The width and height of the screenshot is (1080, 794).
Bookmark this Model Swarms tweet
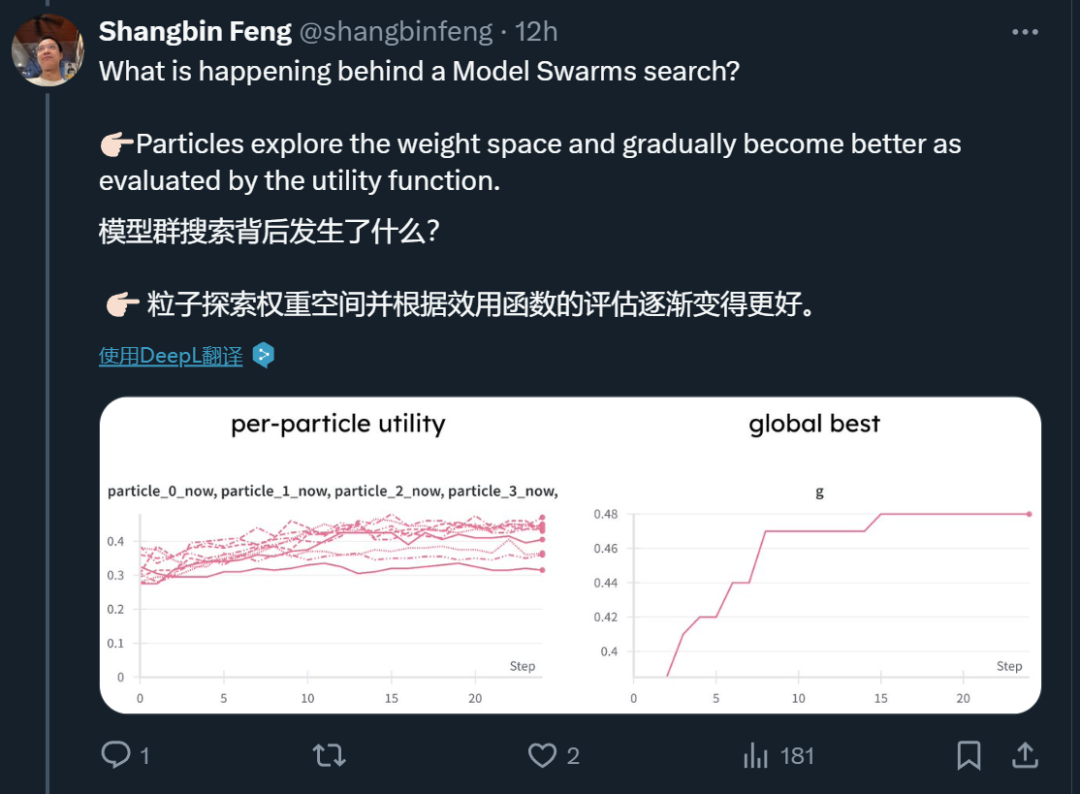click(968, 755)
